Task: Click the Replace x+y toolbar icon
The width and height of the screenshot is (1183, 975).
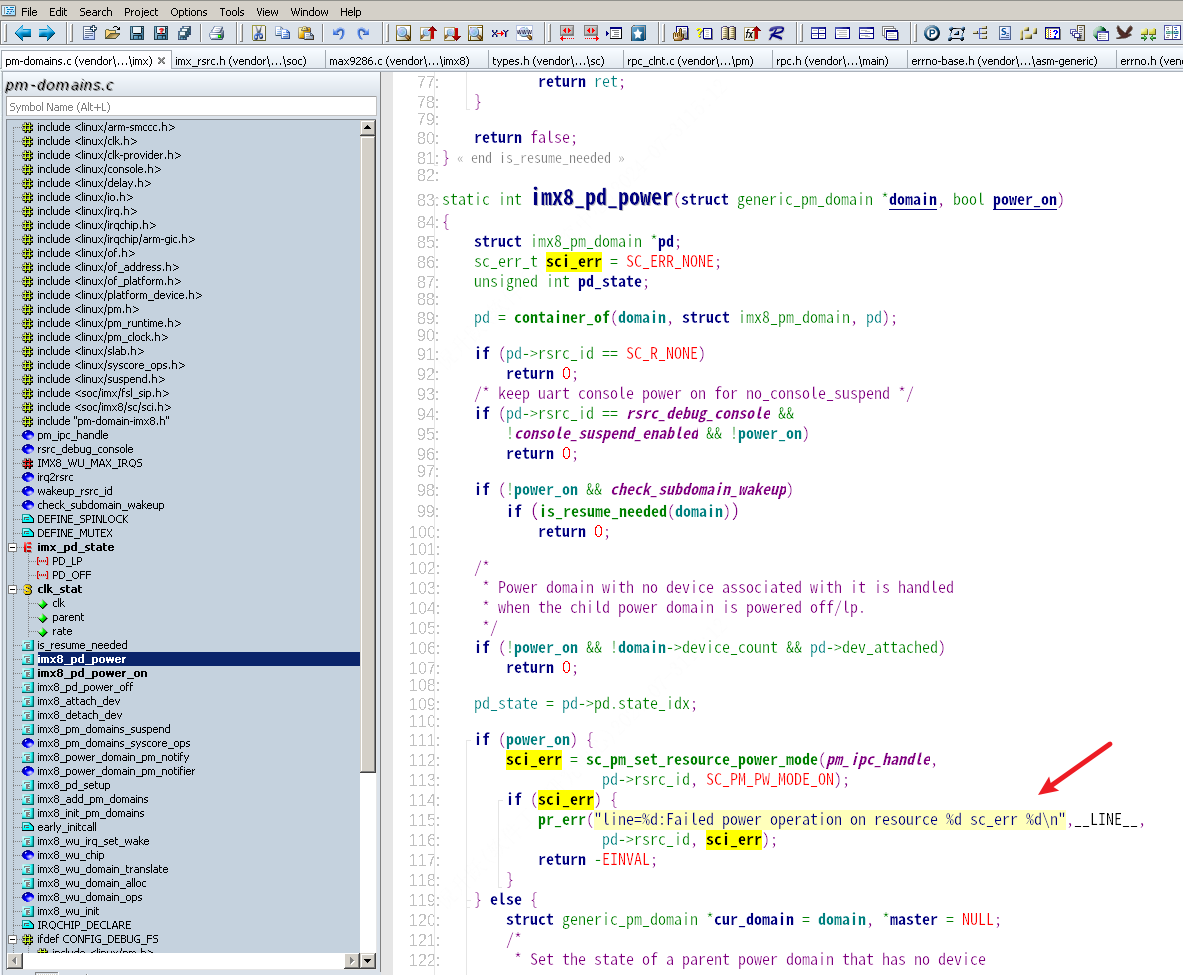Action: (x=501, y=33)
